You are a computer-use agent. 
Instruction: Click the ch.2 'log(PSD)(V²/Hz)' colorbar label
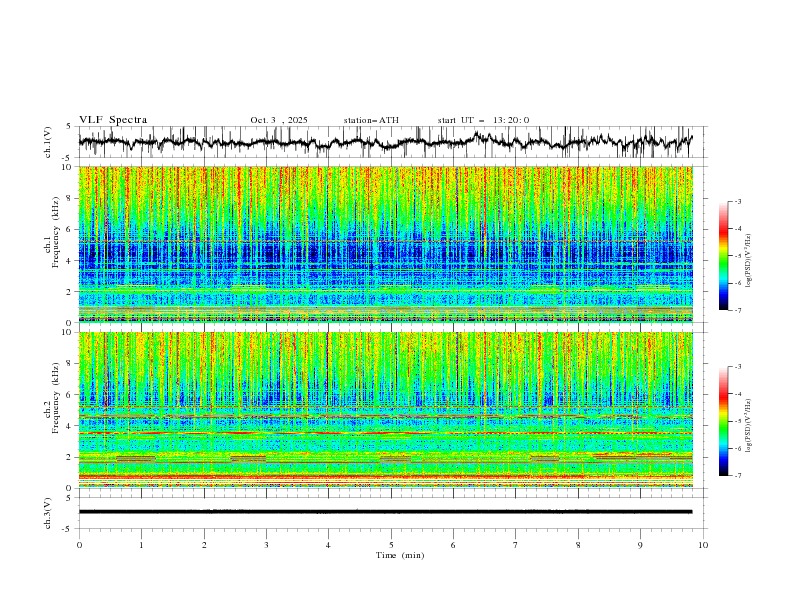coord(749,426)
